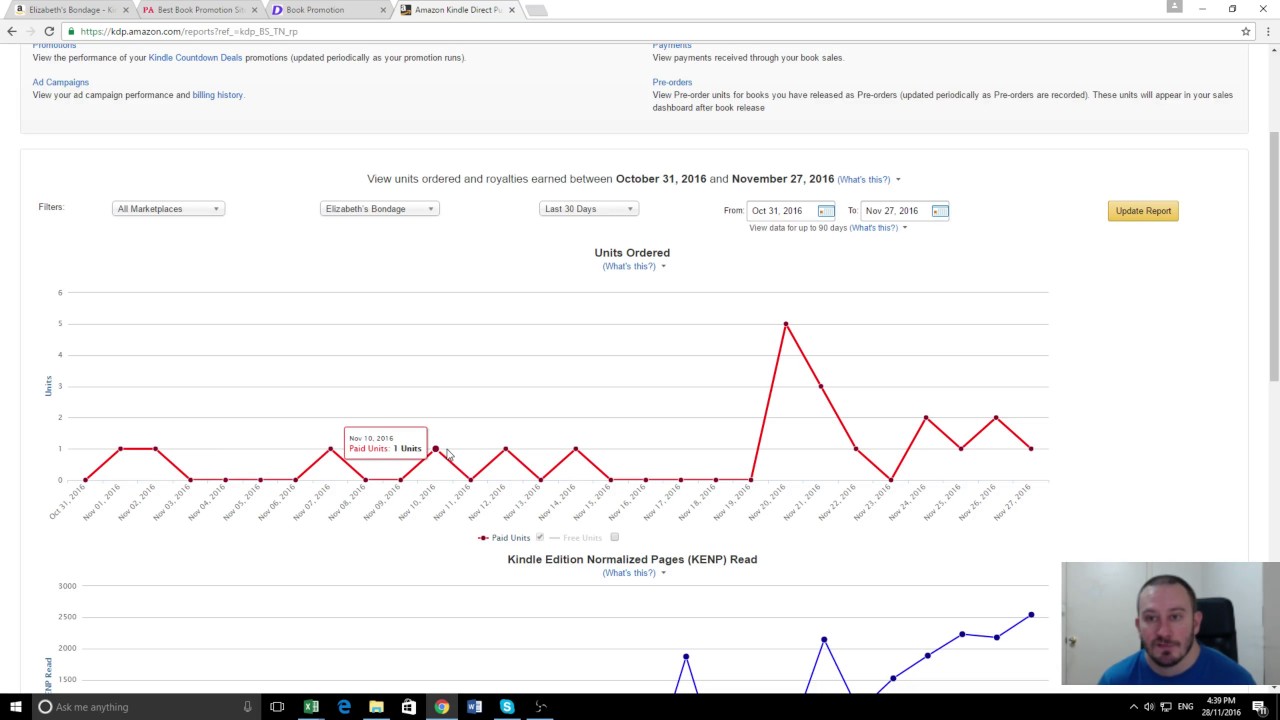The image size is (1280, 720).
Task: Open the From date calendar picker icon
Action: (x=826, y=211)
